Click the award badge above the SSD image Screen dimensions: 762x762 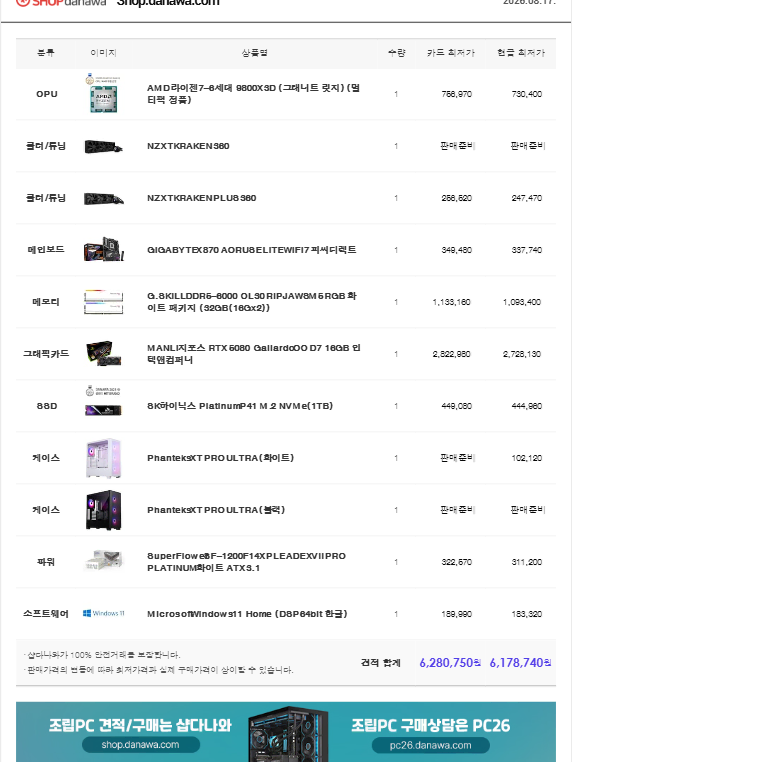[x=103, y=391]
